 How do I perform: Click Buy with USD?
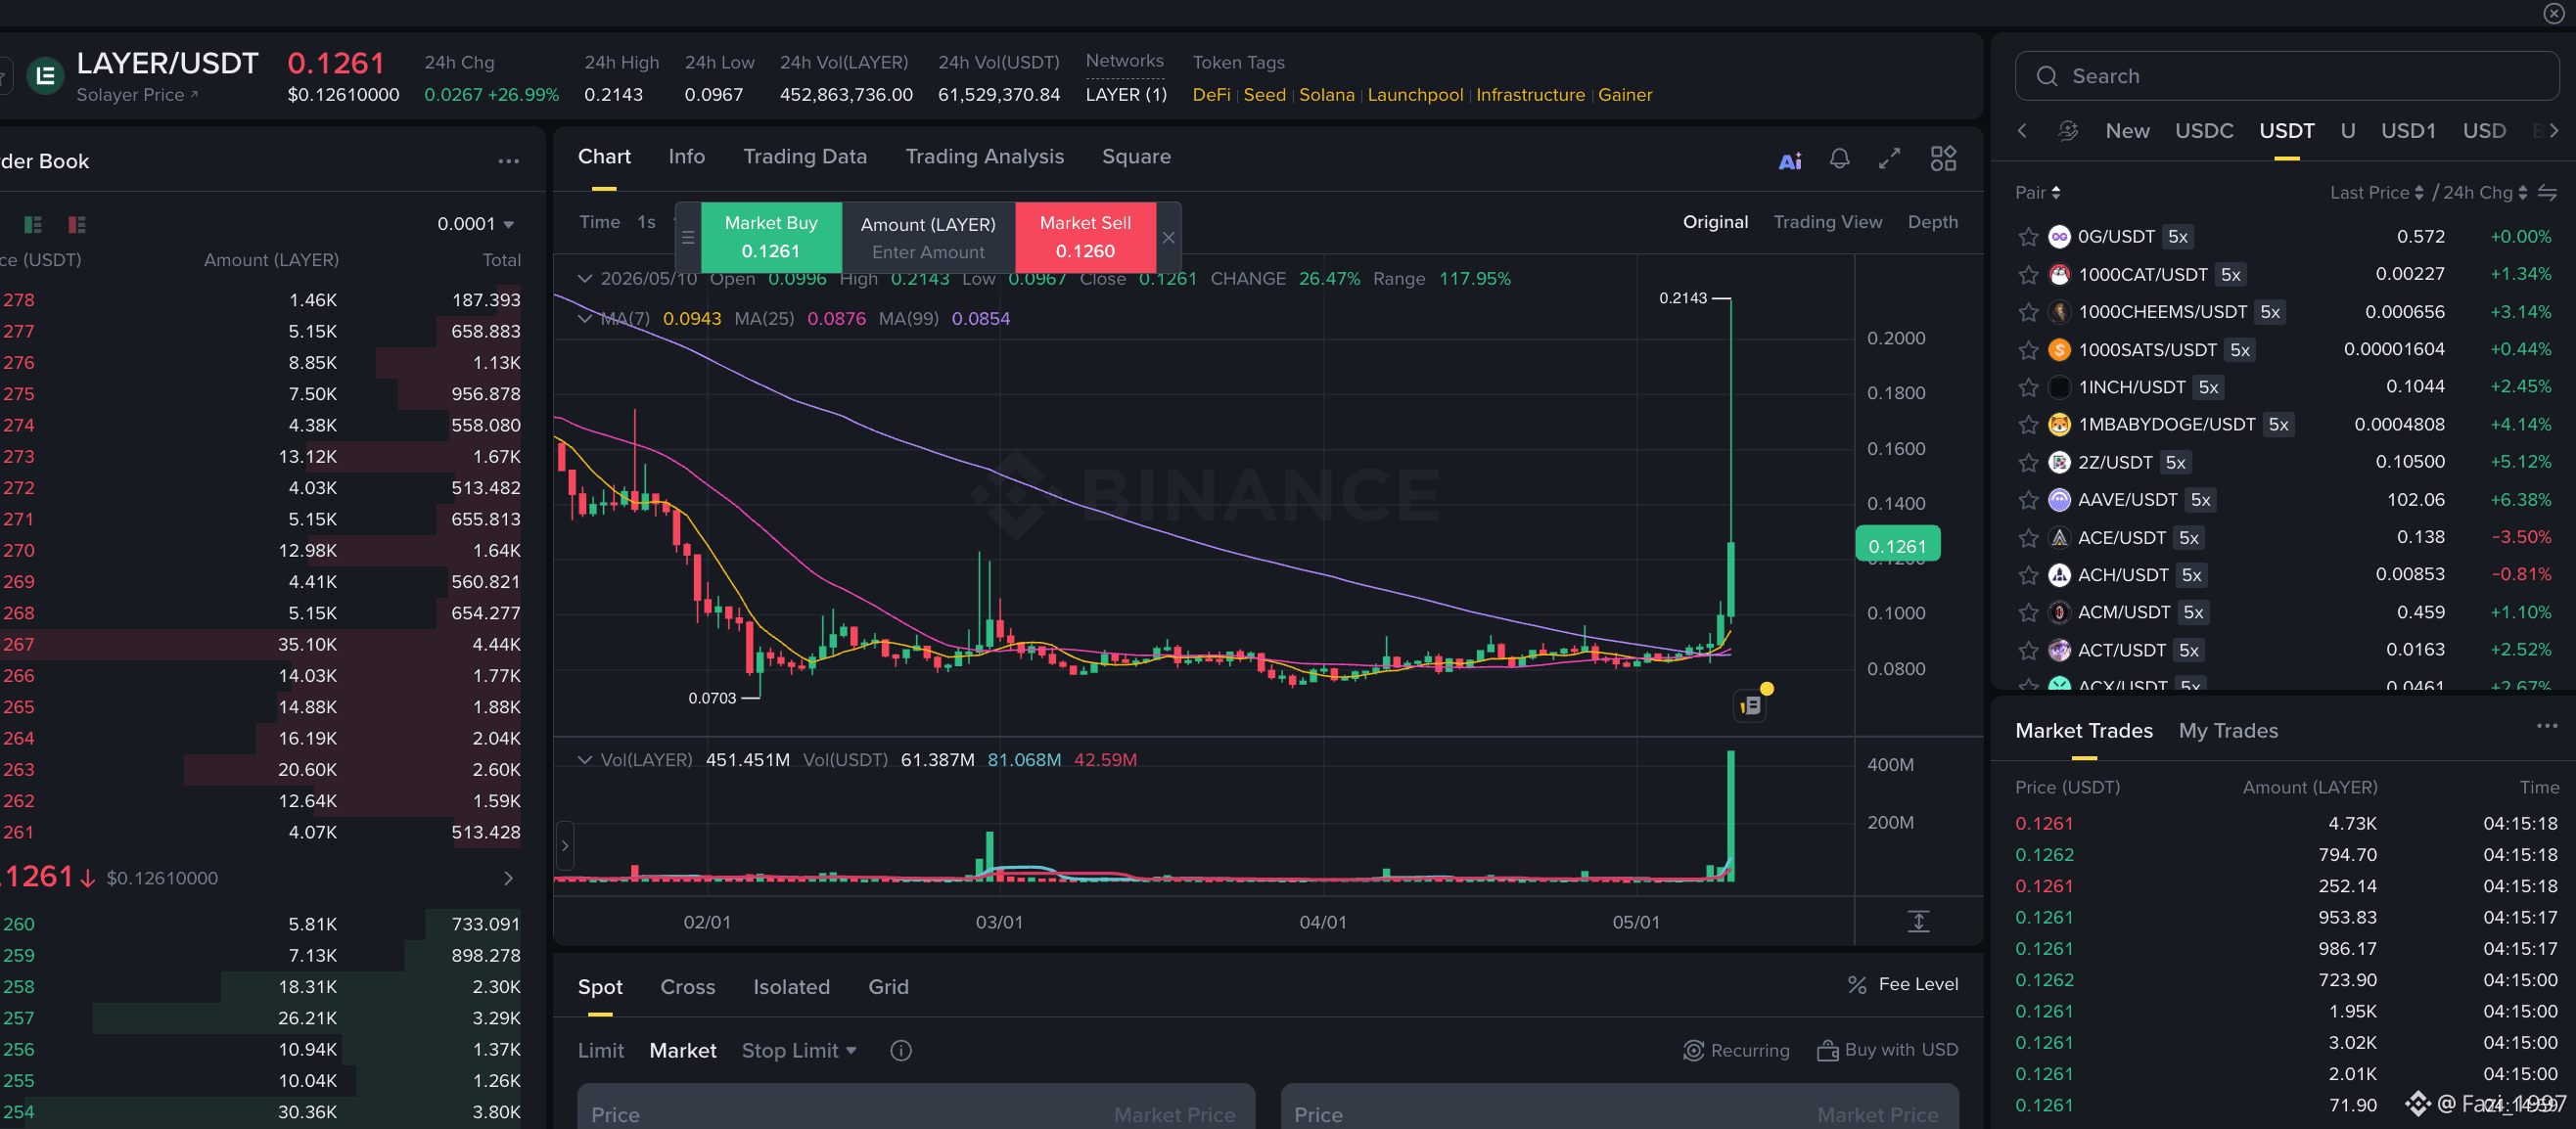coord(1888,1050)
